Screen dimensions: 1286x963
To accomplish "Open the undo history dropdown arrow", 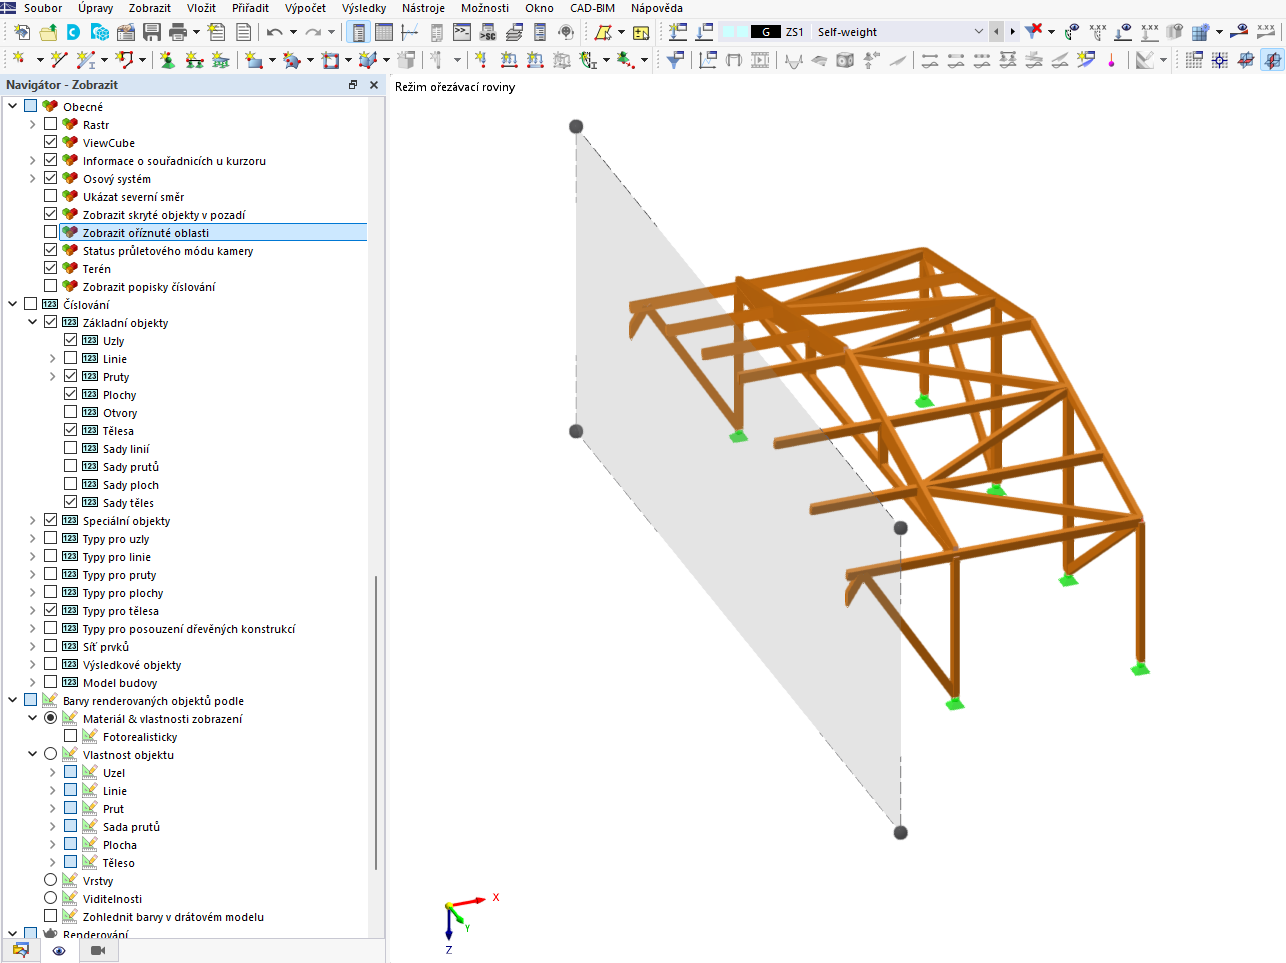I will (293, 32).
